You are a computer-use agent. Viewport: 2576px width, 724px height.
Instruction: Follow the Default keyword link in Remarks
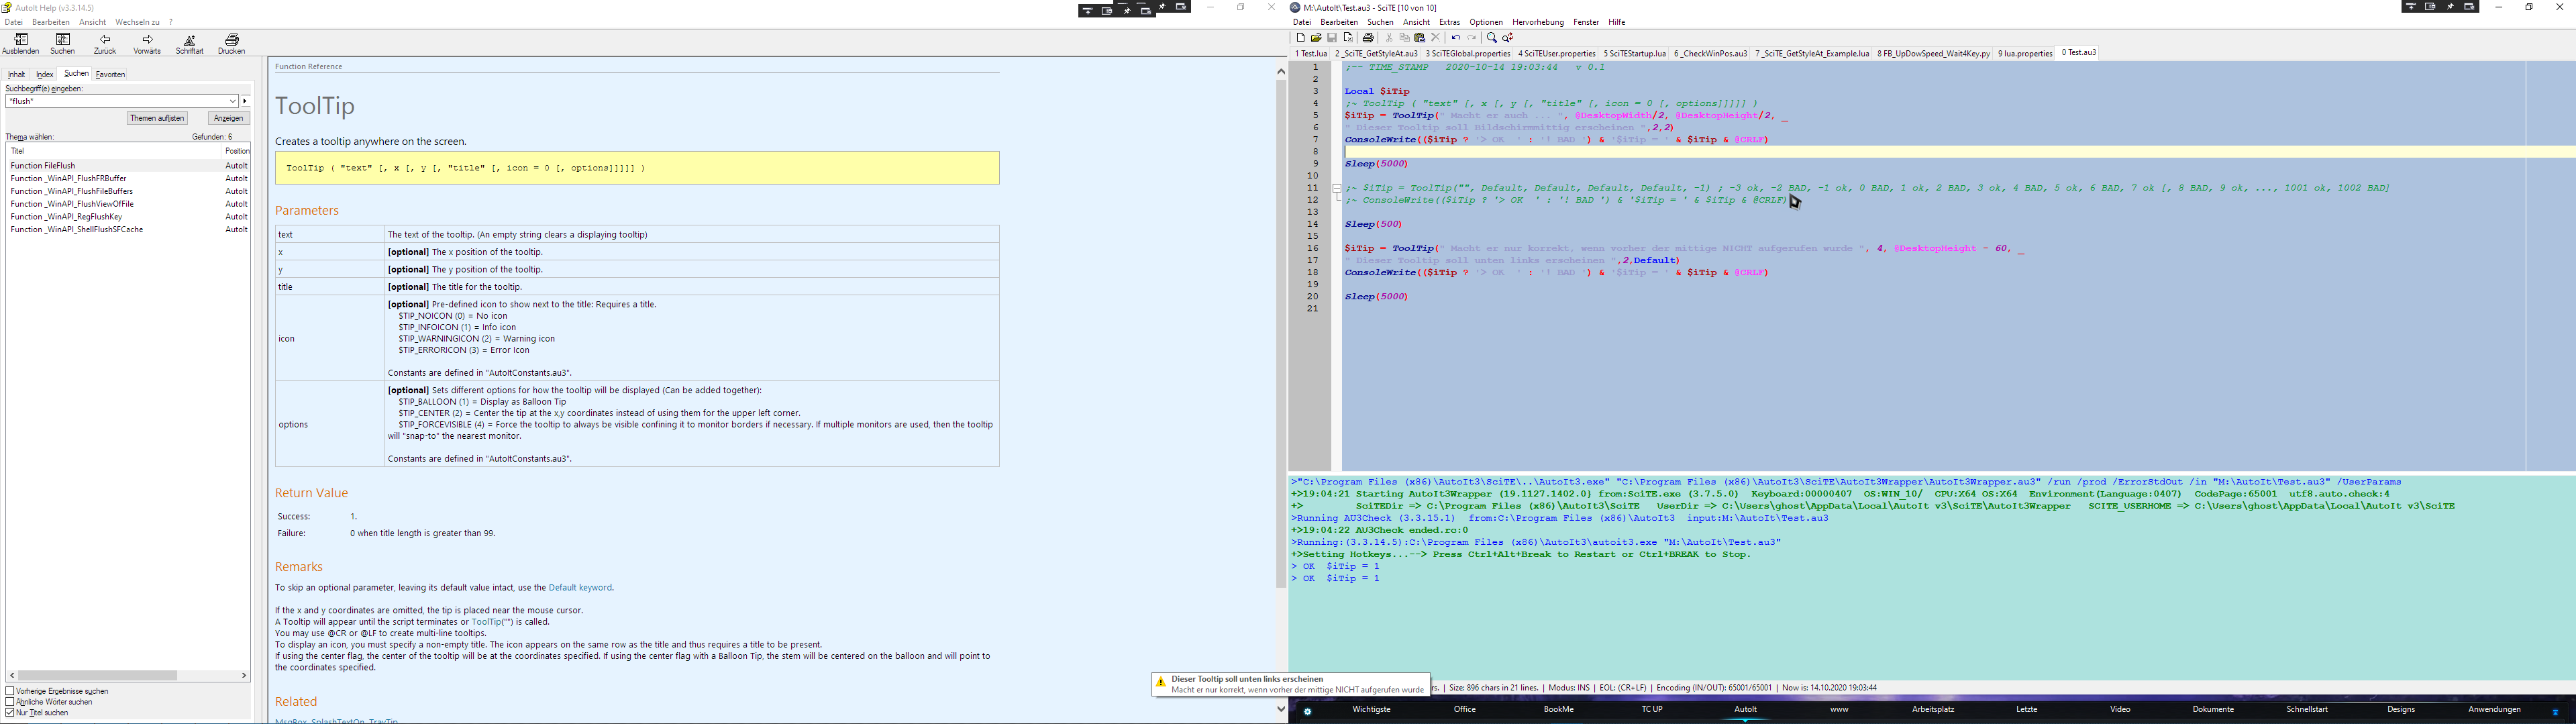click(580, 588)
